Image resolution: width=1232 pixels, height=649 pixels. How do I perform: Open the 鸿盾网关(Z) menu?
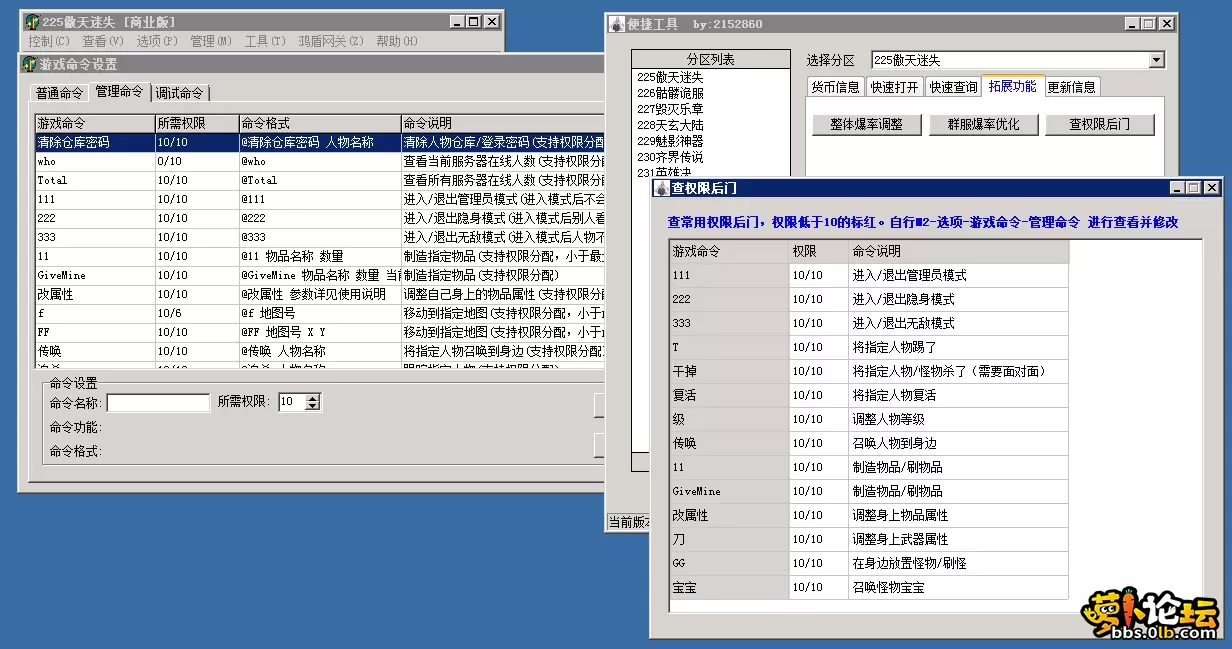point(331,41)
